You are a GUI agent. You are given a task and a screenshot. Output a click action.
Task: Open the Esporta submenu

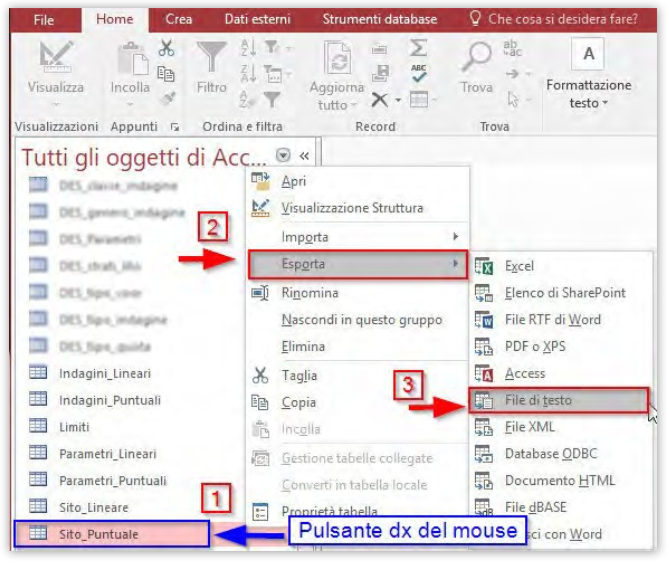click(x=358, y=264)
